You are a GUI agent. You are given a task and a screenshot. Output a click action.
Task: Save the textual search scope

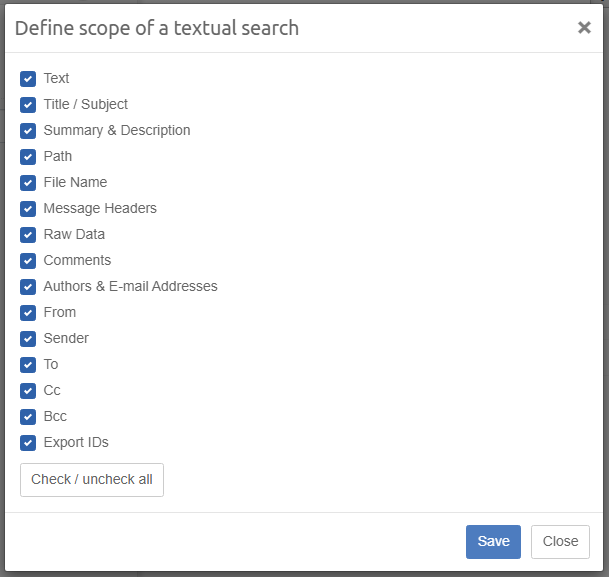(493, 542)
